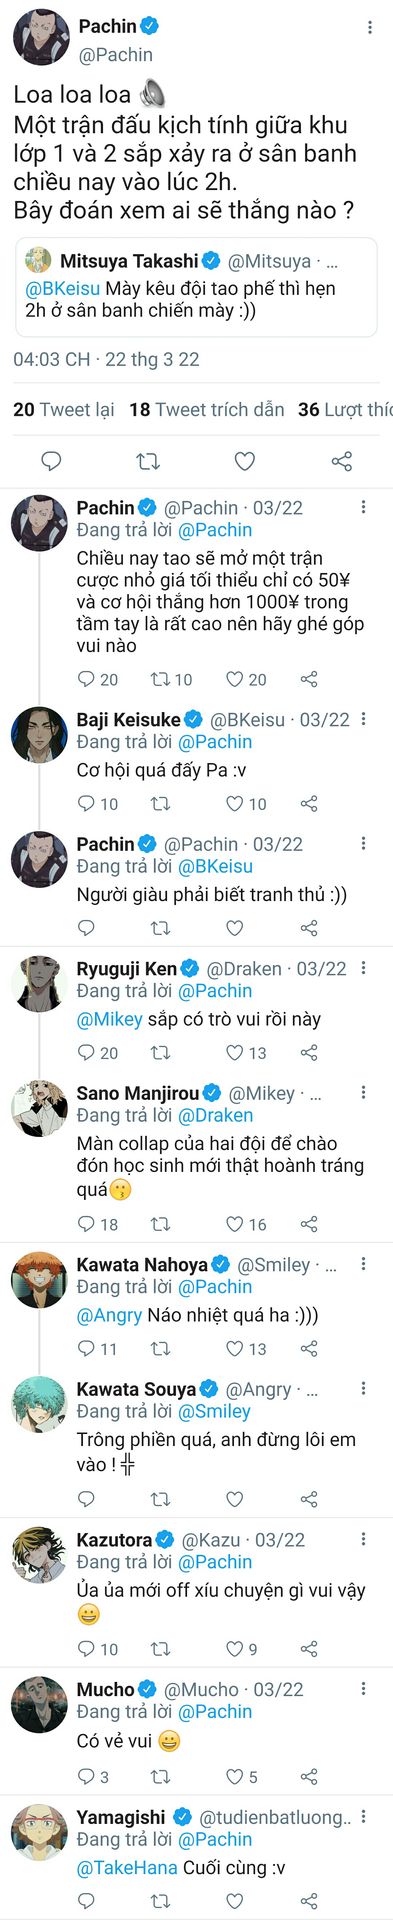Share Kazutora's reply tweet

(x=309, y=1648)
